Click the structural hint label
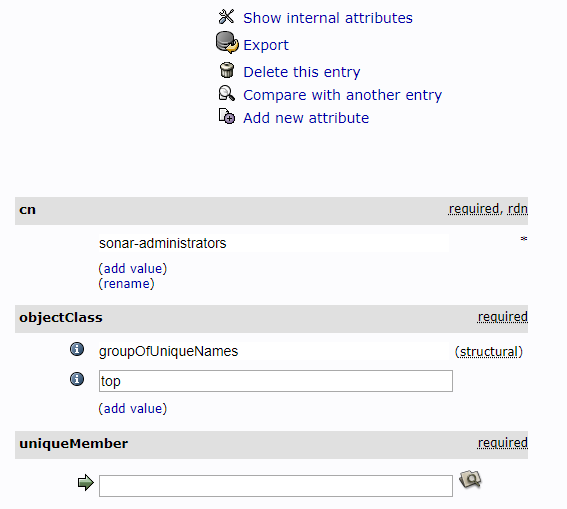The image size is (567, 509). click(489, 351)
